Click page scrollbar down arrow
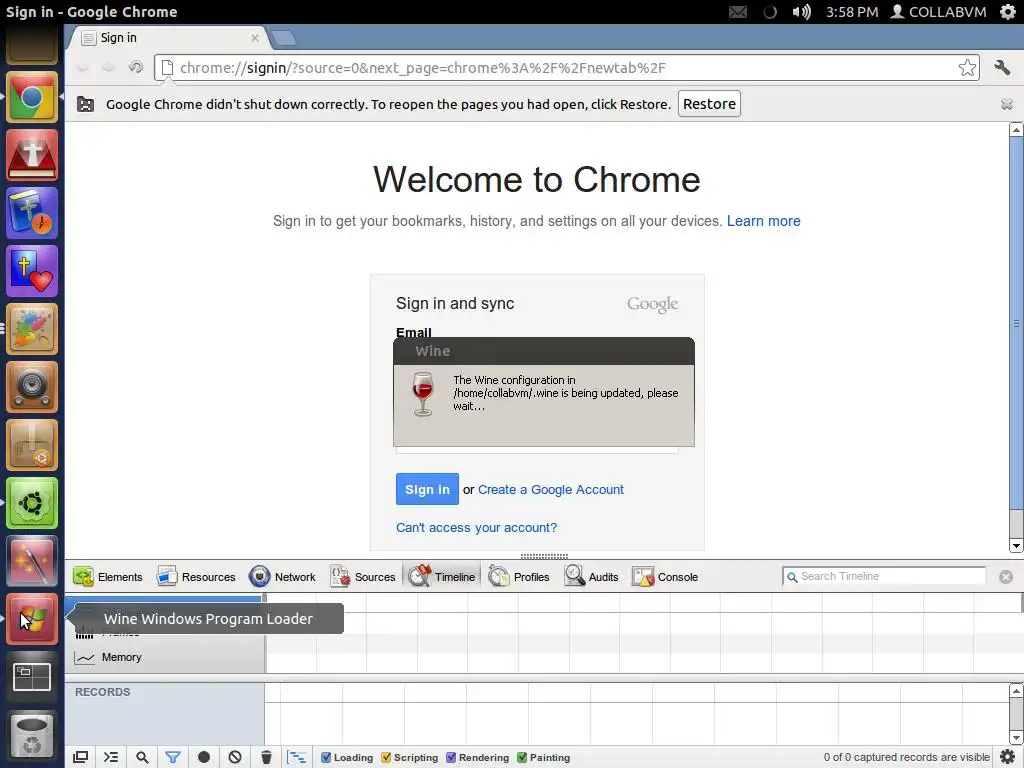The height and width of the screenshot is (768, 1024). [1016, 546]
